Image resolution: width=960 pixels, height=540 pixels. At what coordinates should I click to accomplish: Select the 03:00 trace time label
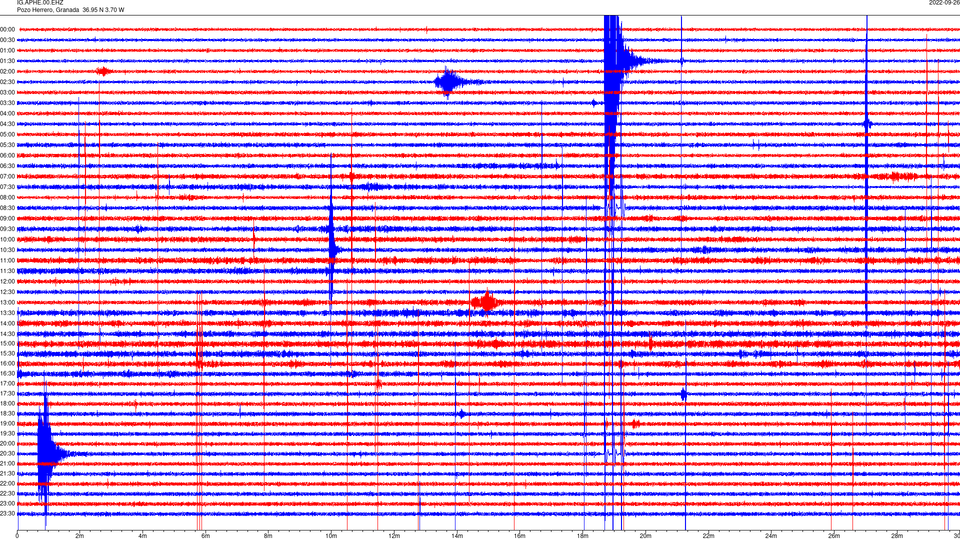coord(8,92)
